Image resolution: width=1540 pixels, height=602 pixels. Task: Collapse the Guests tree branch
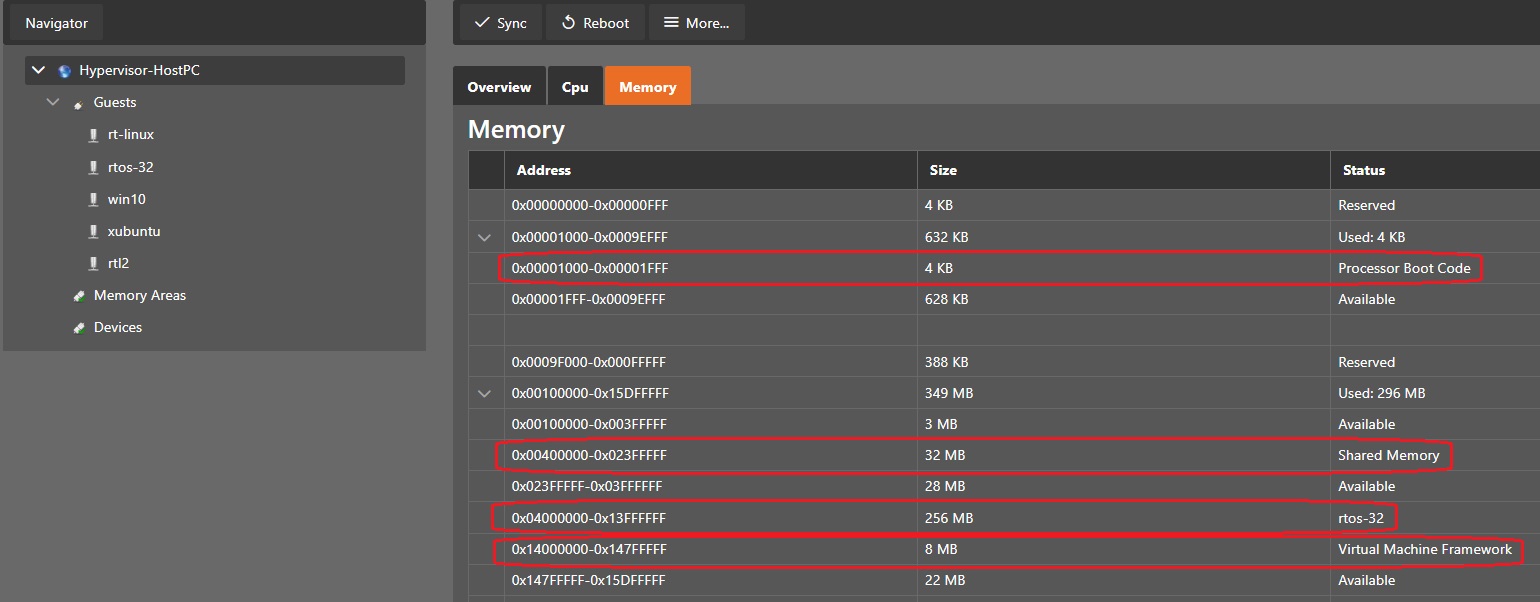(x=53, y=103)
